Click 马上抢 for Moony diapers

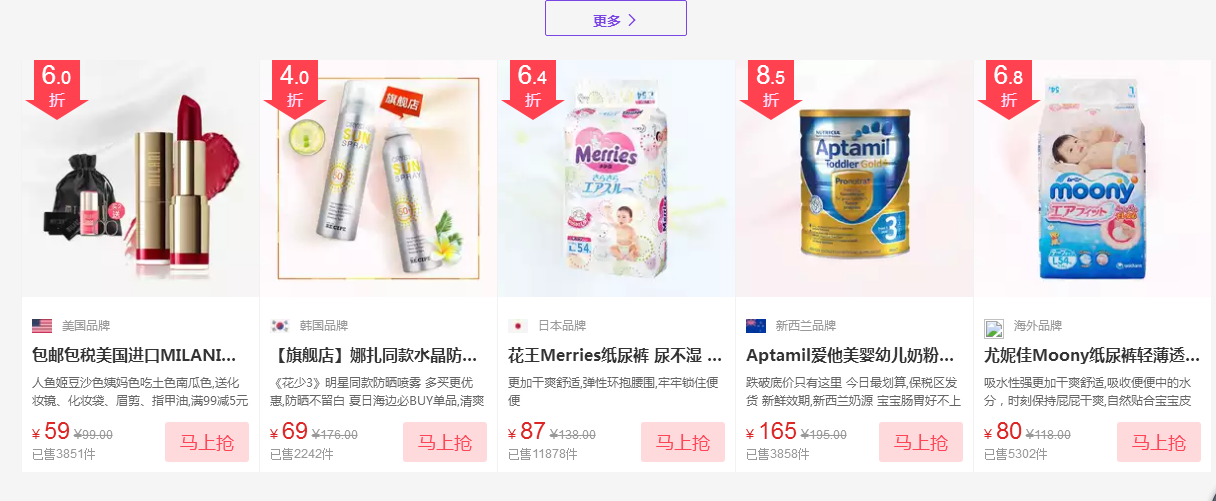[x=1159, y=442]
